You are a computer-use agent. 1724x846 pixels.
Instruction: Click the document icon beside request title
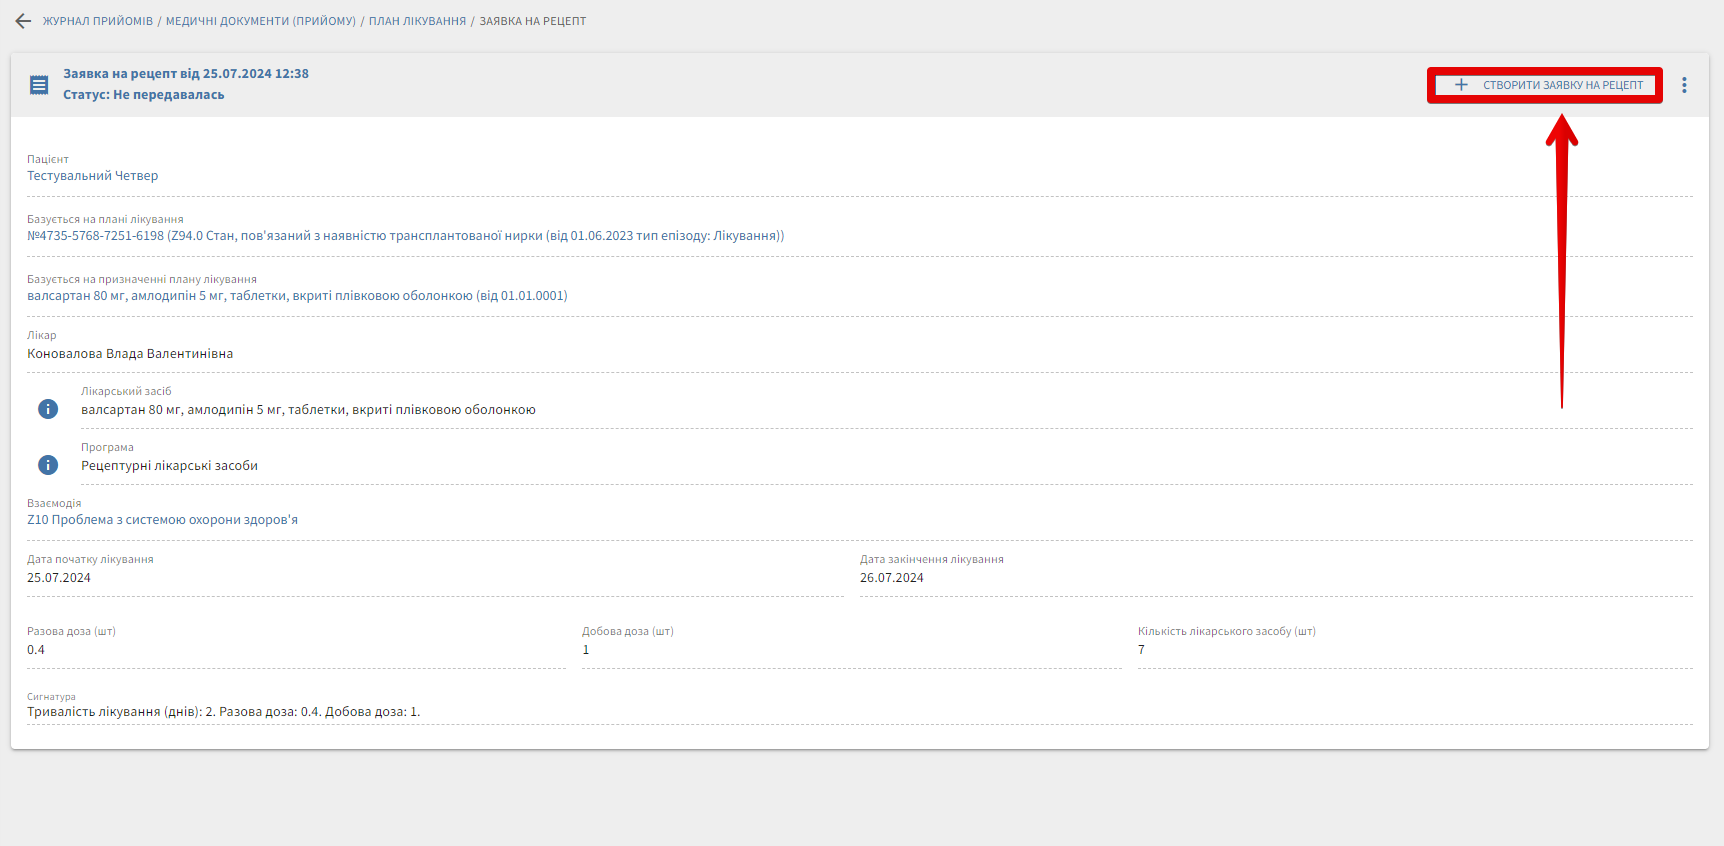click(39, 85)
